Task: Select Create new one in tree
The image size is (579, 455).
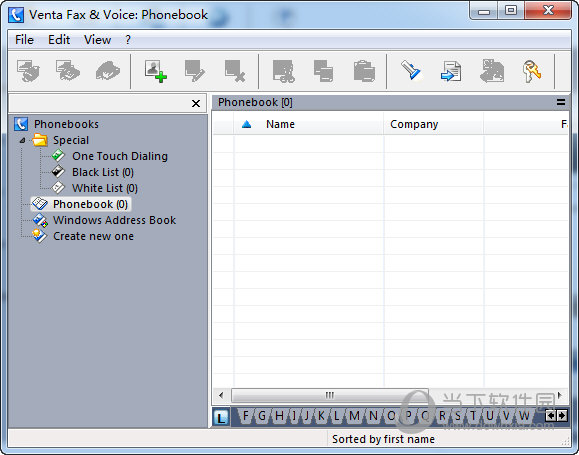Action: coord(93,236)
